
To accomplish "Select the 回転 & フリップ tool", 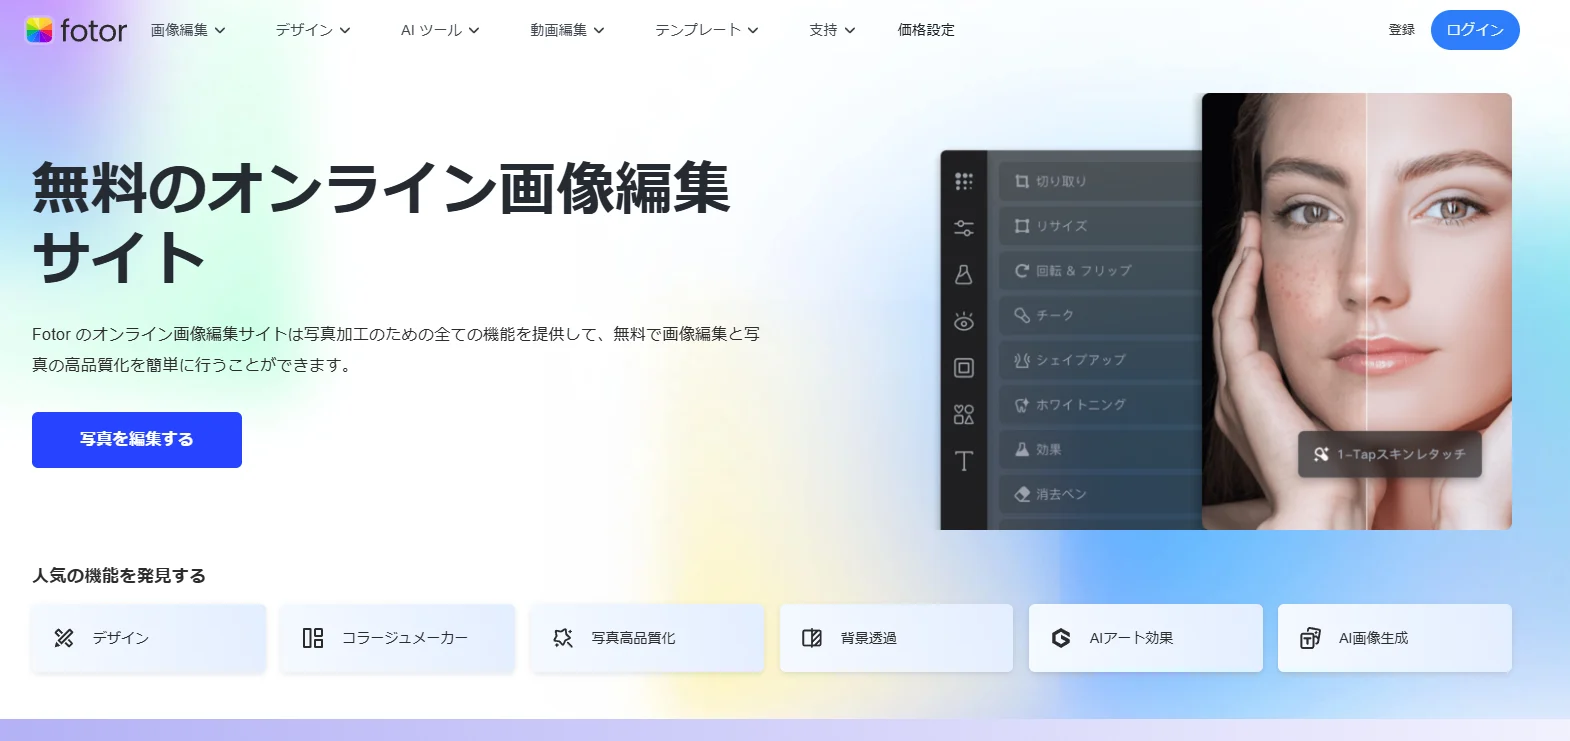I will pyautogui.click(x=1100, y=270).
